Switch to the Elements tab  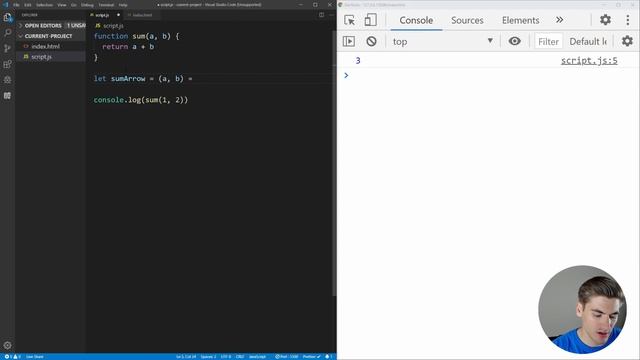(x=520, y=20)
